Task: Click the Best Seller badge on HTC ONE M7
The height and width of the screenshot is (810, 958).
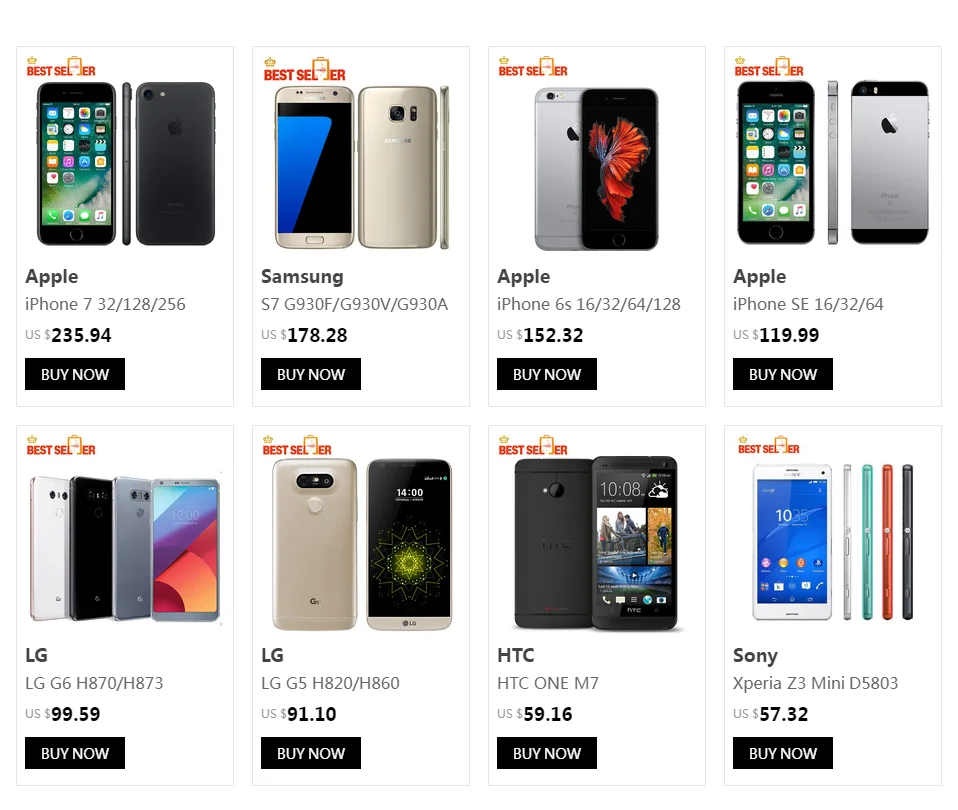Action: pos(533,445)
